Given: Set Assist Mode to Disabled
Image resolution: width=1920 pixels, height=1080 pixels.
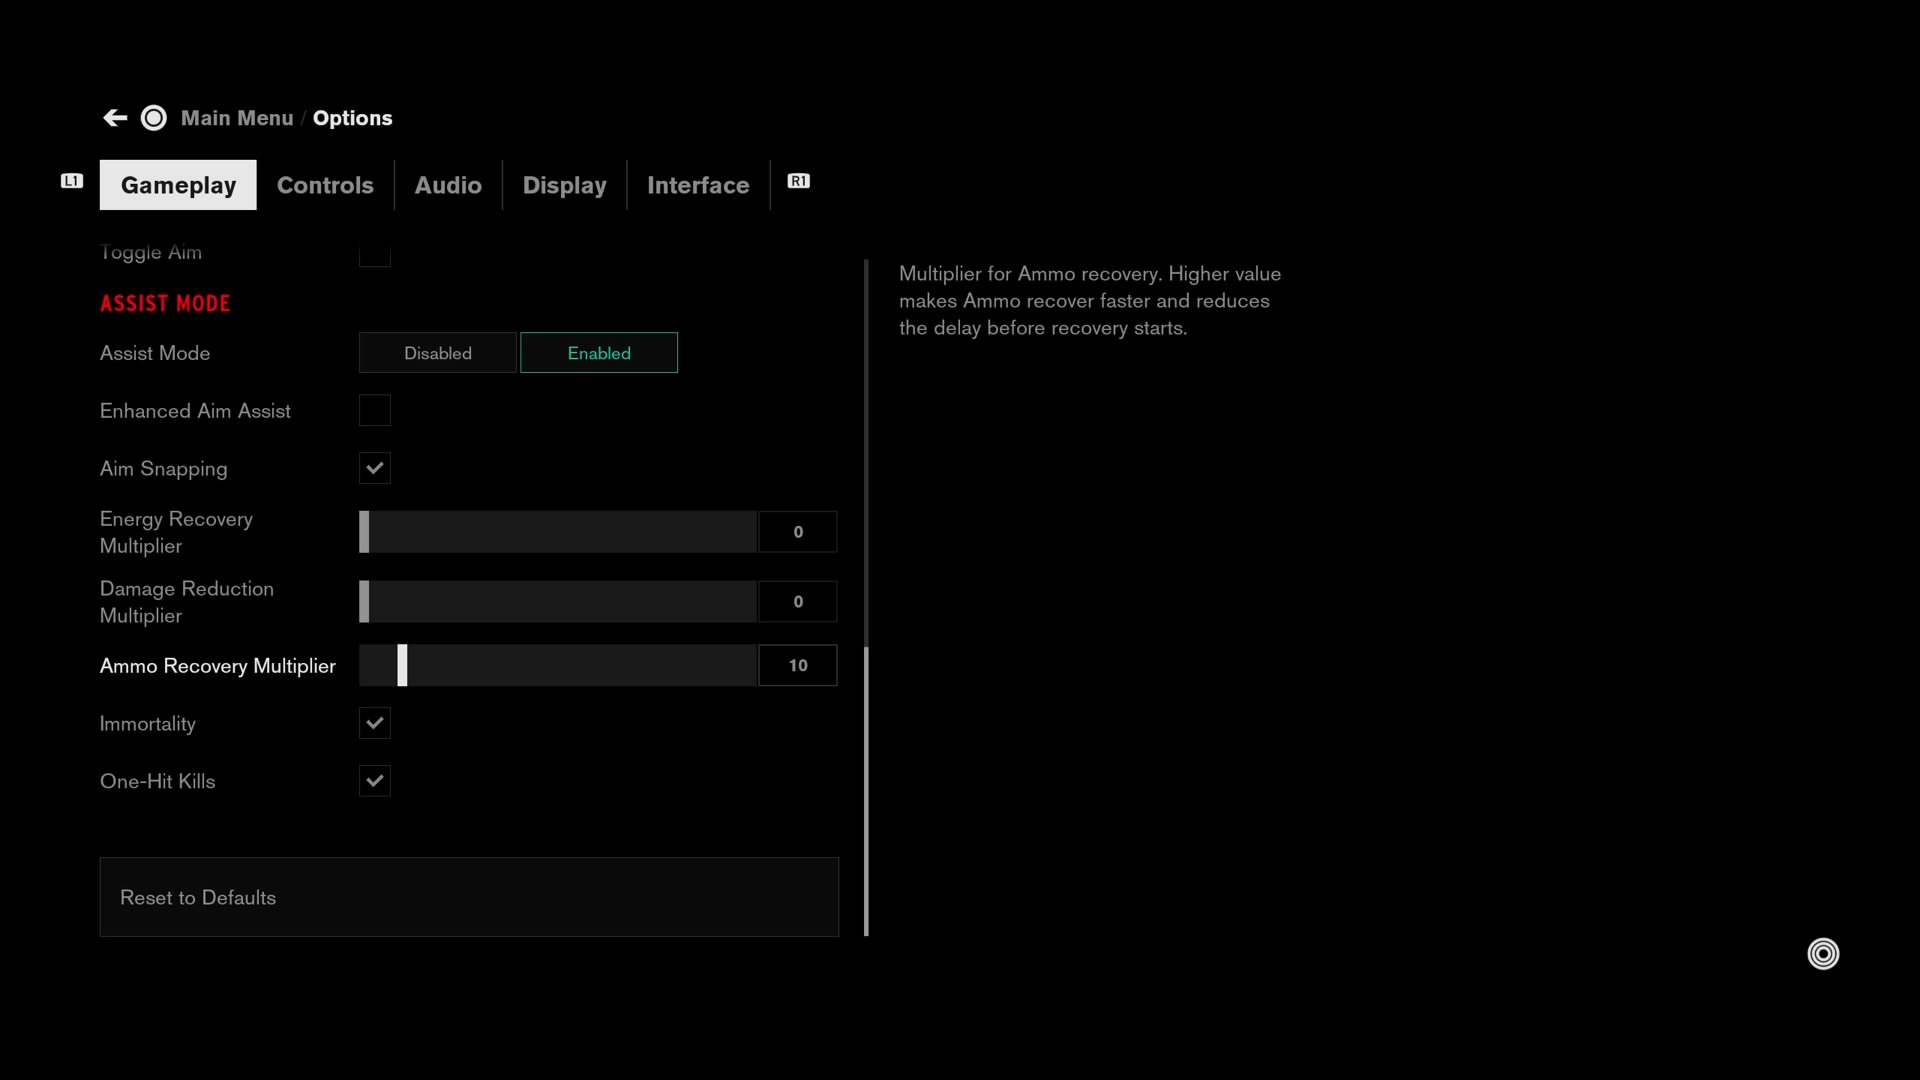Looking at the screenshot, I should tap(438, 353).
